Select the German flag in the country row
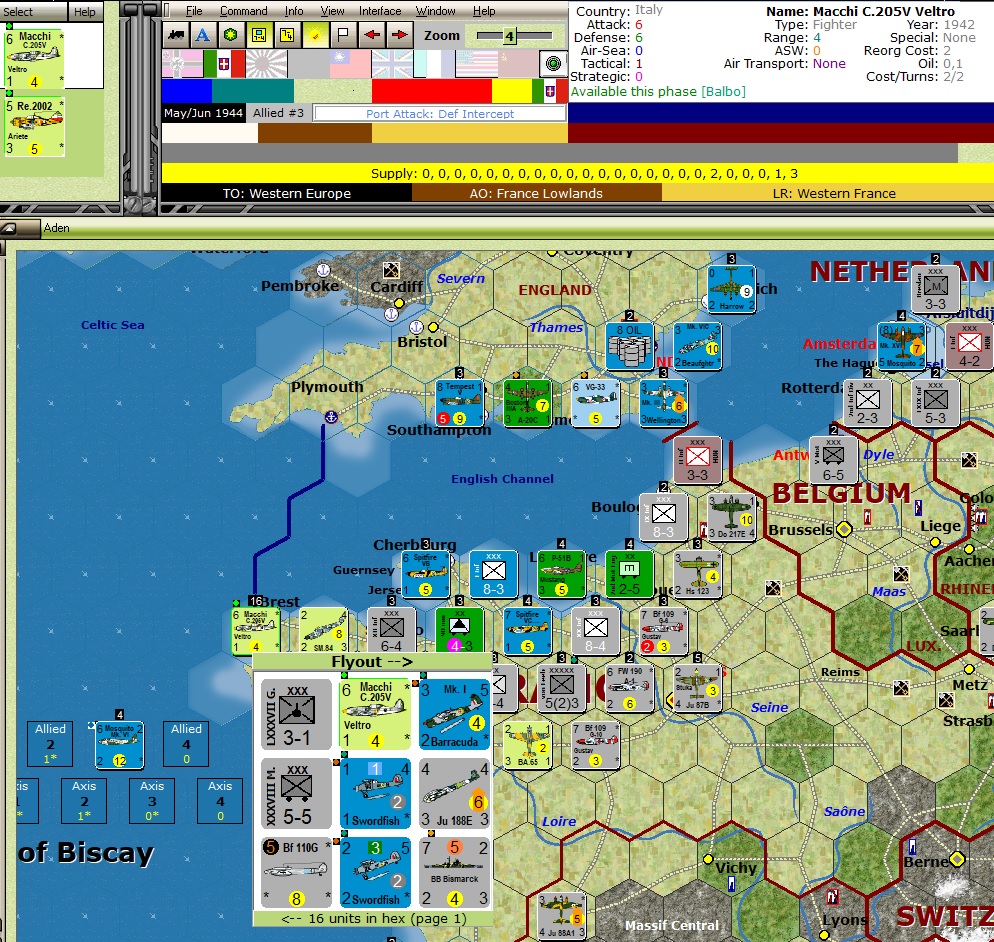Viewport: 994px width, 942px height. (183, 64)
